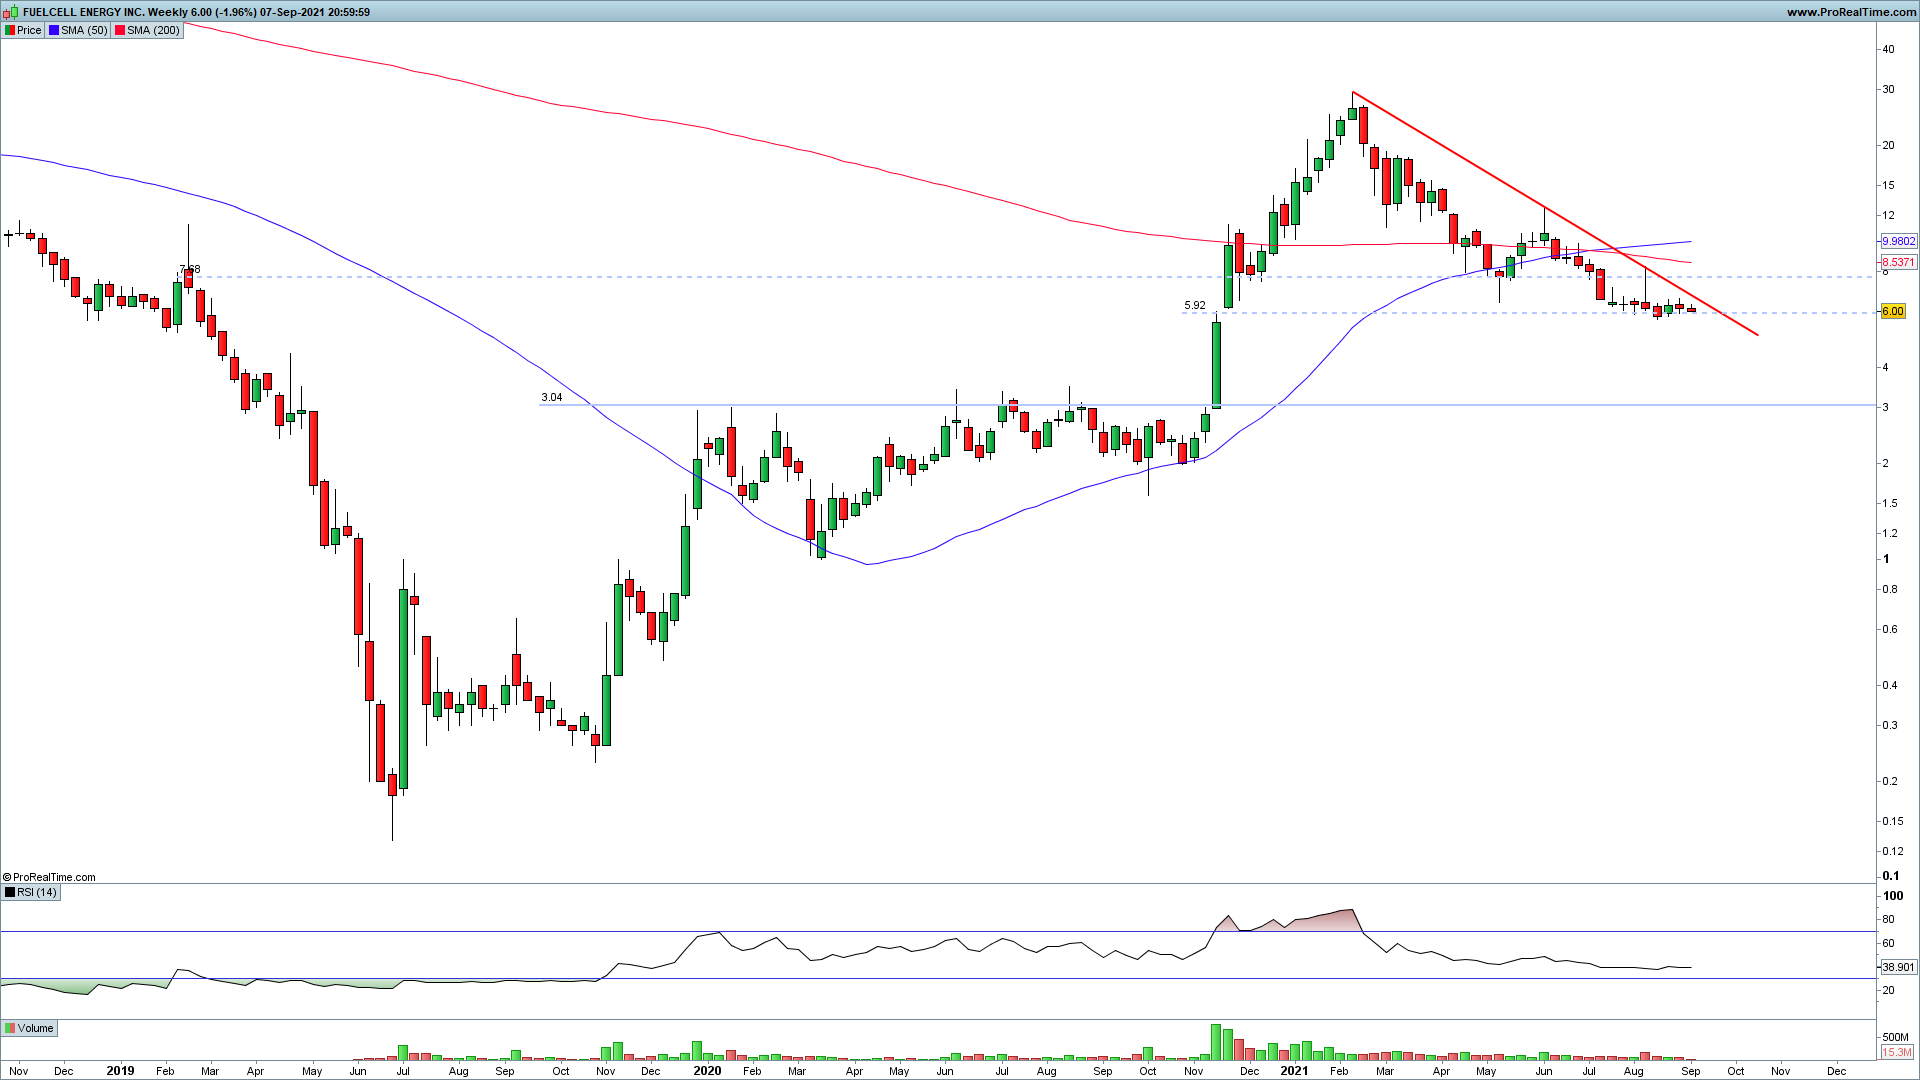The width and height of the screenshot is (1920, 1080).
Task: Click the Volume panel label
Action: (x=35, y=1028)
